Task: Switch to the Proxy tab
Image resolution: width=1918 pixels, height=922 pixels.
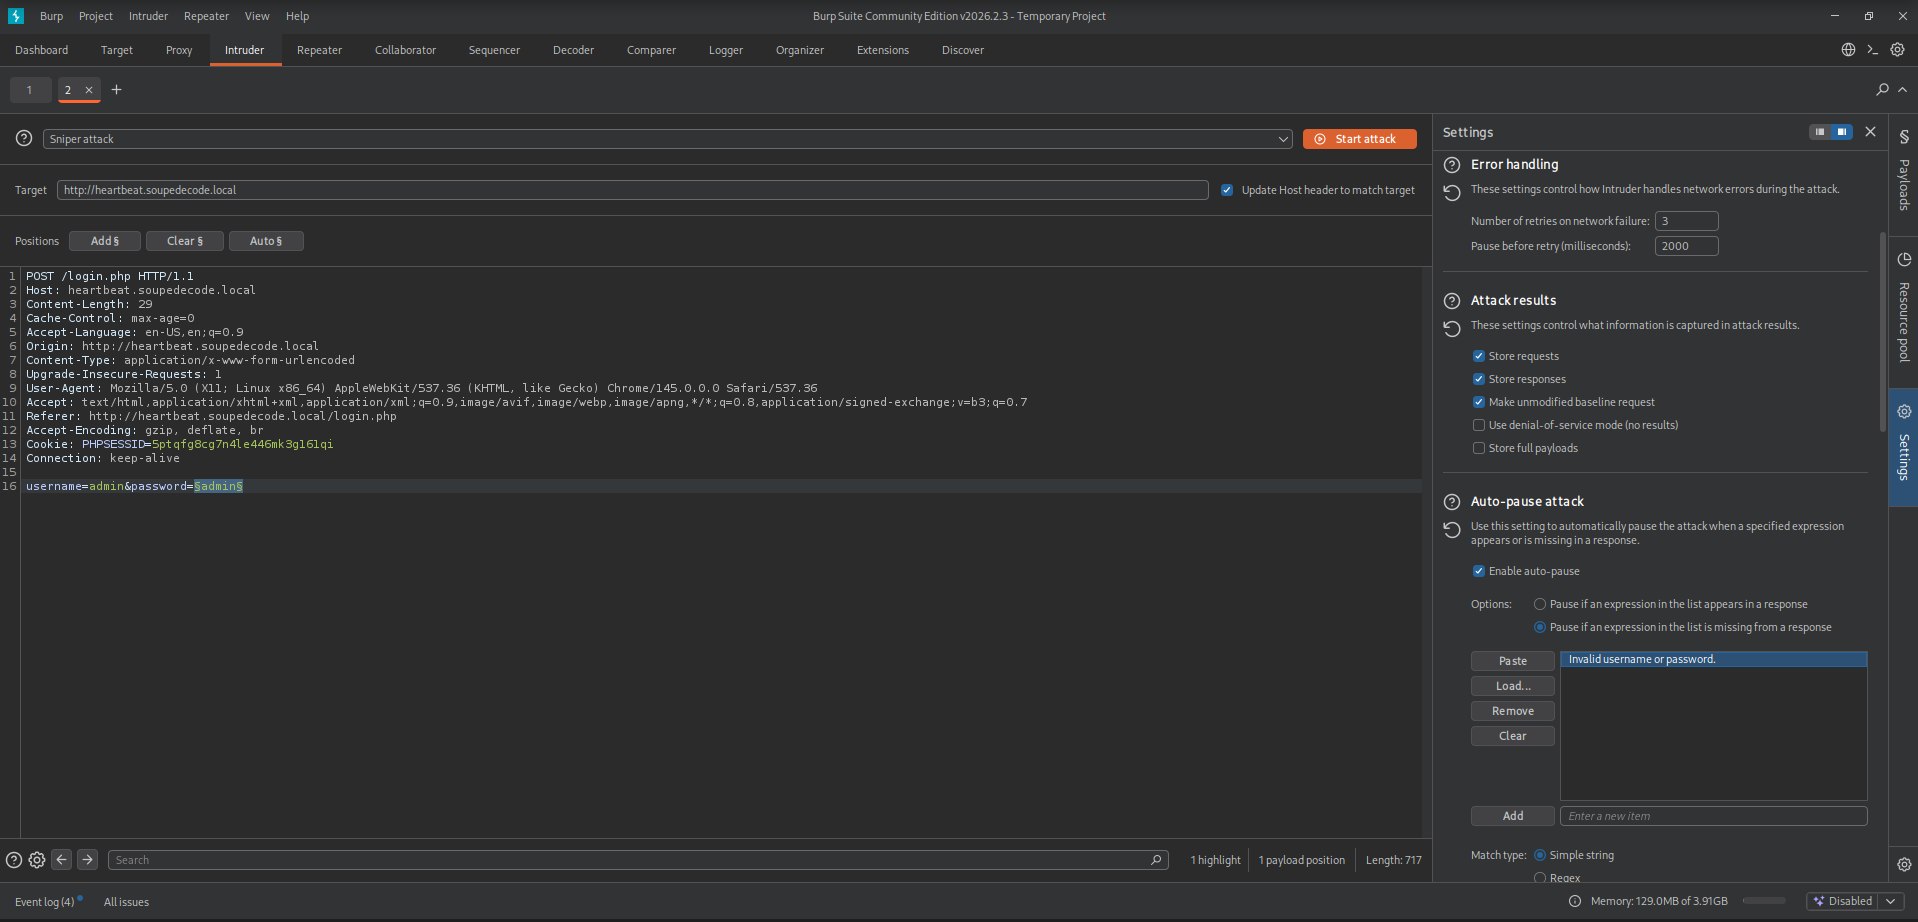Action: point(179,50)
